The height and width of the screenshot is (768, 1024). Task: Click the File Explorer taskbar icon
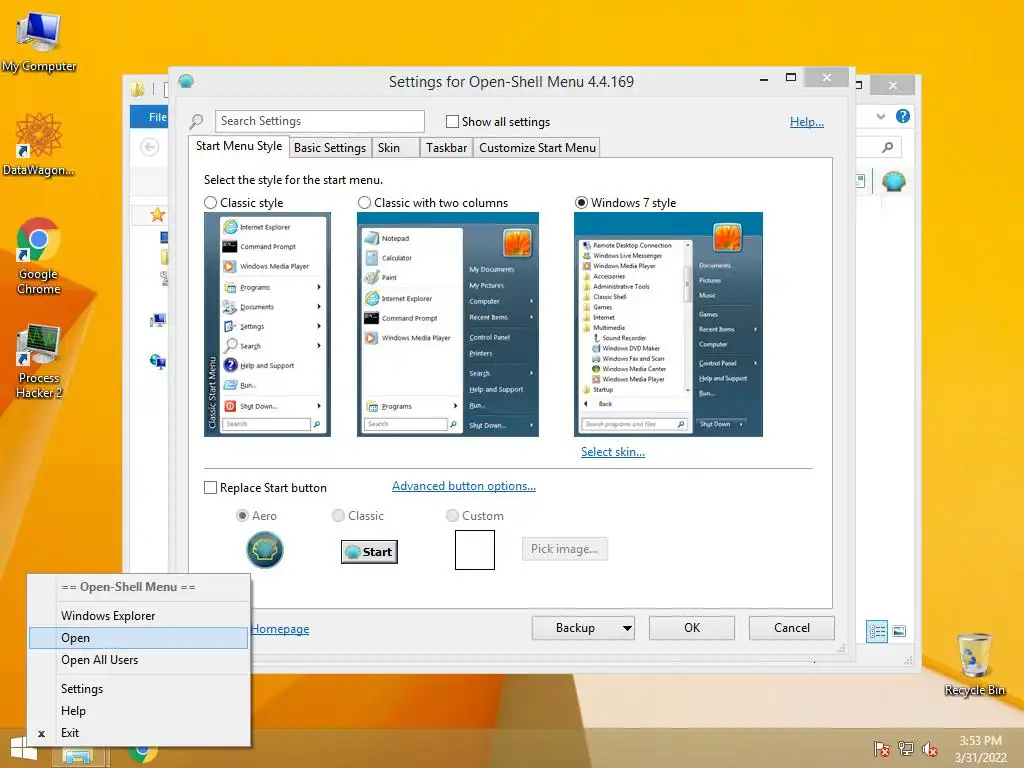(77, 756)
